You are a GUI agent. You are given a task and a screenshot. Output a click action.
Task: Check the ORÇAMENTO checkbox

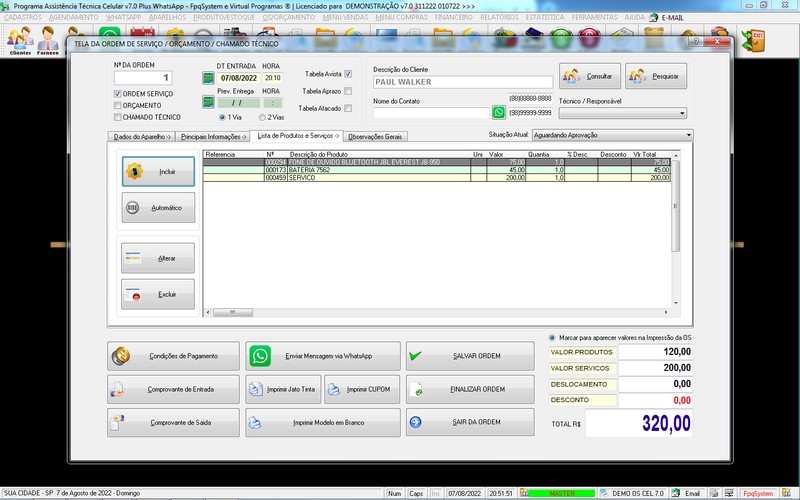pyautogui.click(x=118, y=106)
